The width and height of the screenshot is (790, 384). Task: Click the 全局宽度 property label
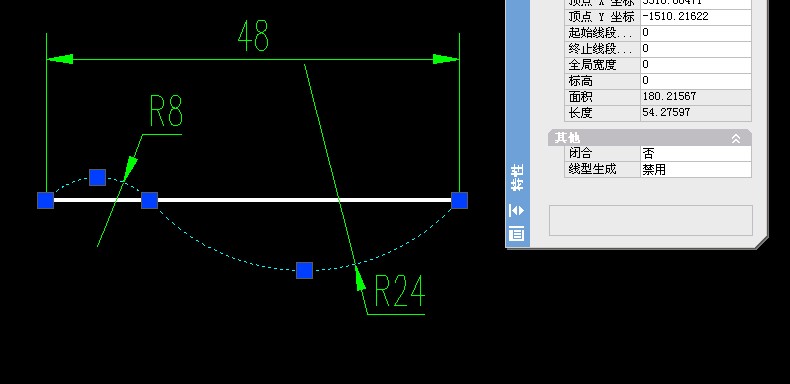592,65
